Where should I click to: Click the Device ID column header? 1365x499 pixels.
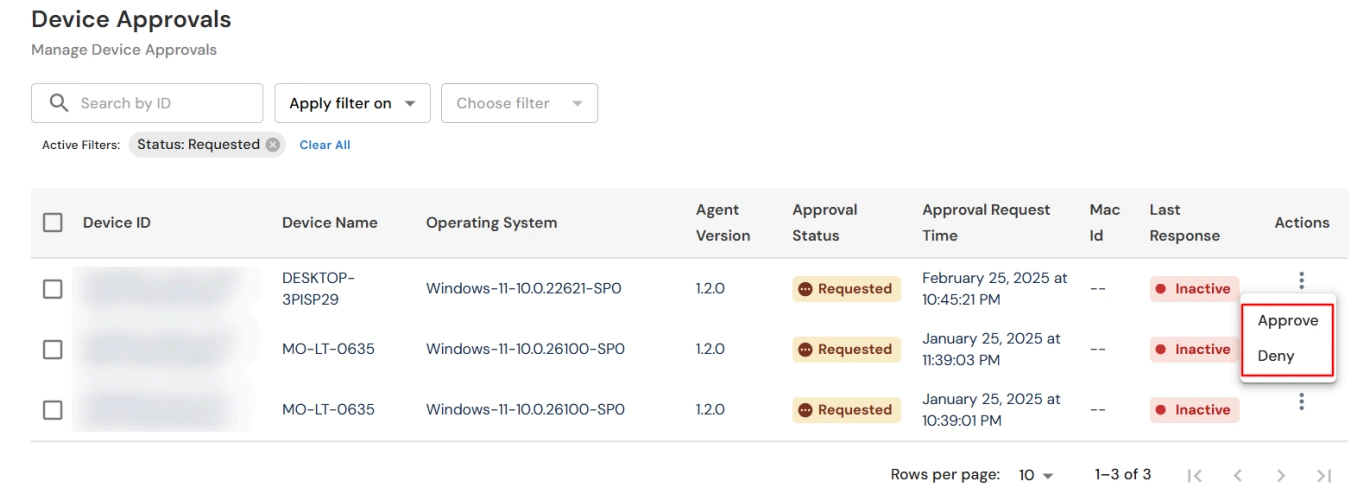point(117,223)
